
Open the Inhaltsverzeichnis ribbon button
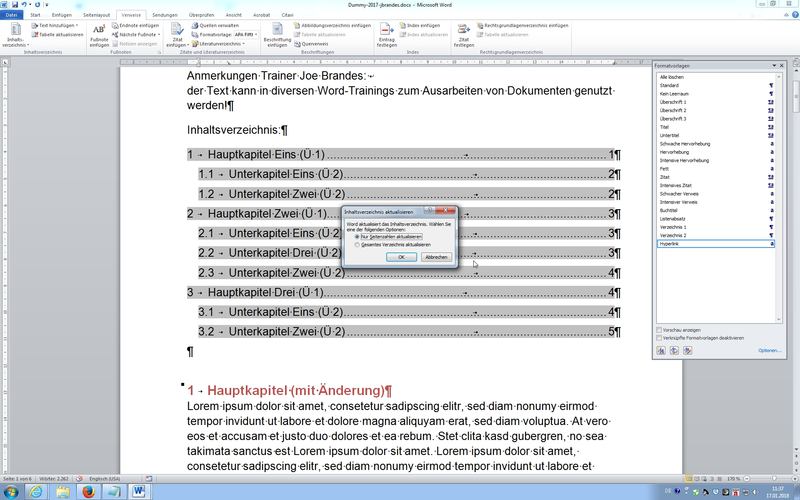16,35
